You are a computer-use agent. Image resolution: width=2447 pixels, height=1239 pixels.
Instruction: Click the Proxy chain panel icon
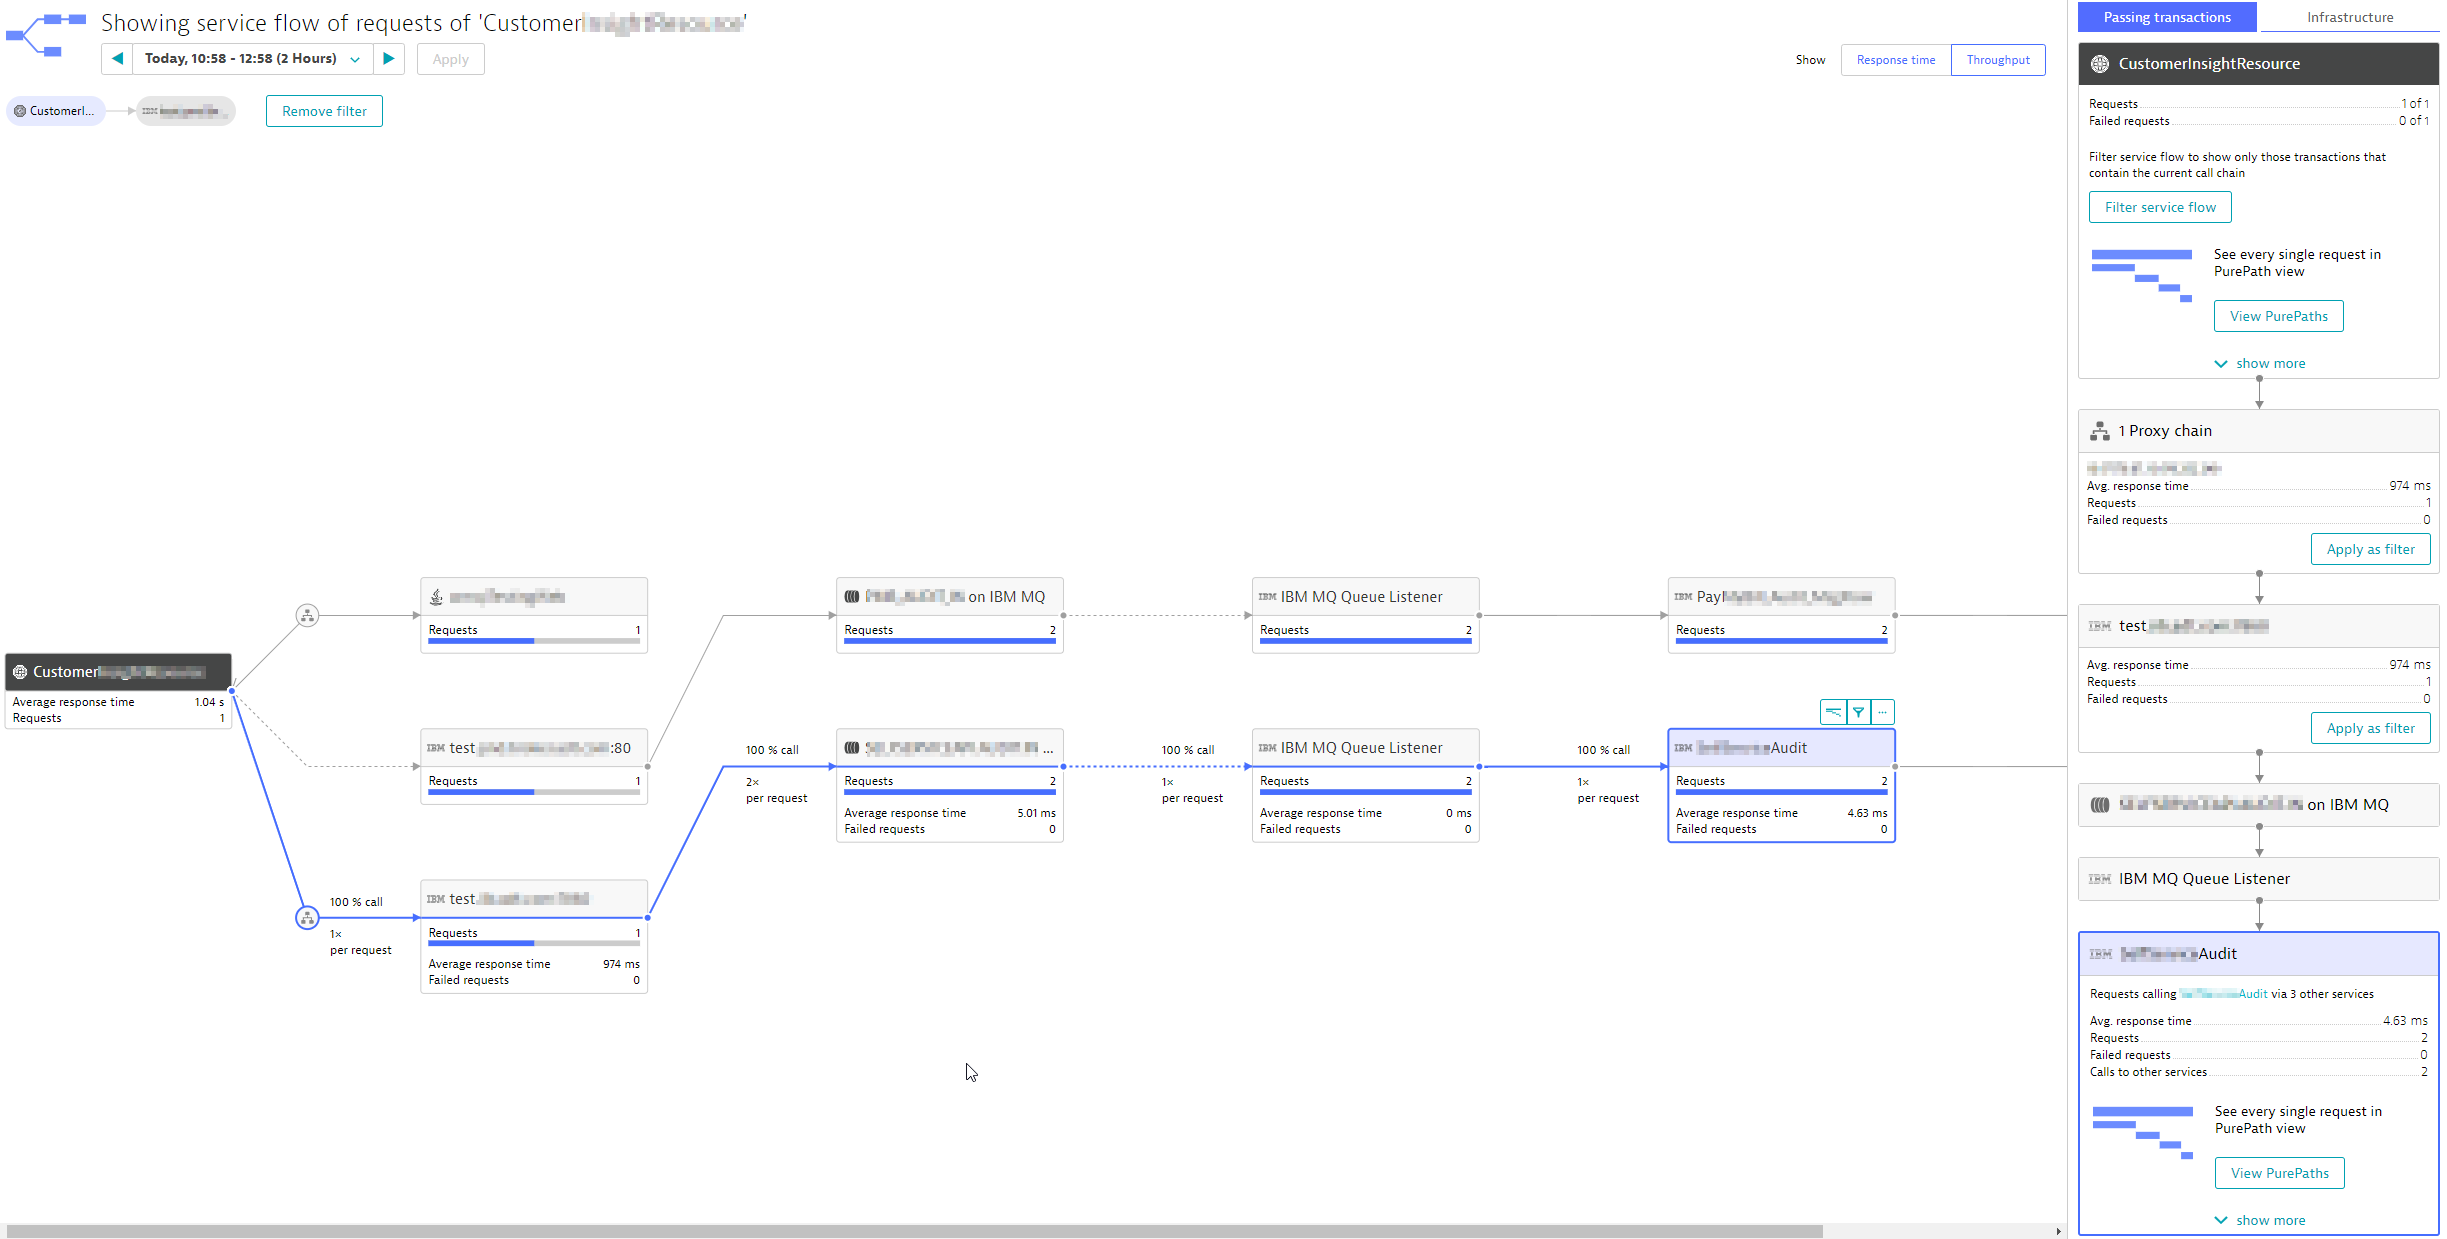tap(2100, 431)
